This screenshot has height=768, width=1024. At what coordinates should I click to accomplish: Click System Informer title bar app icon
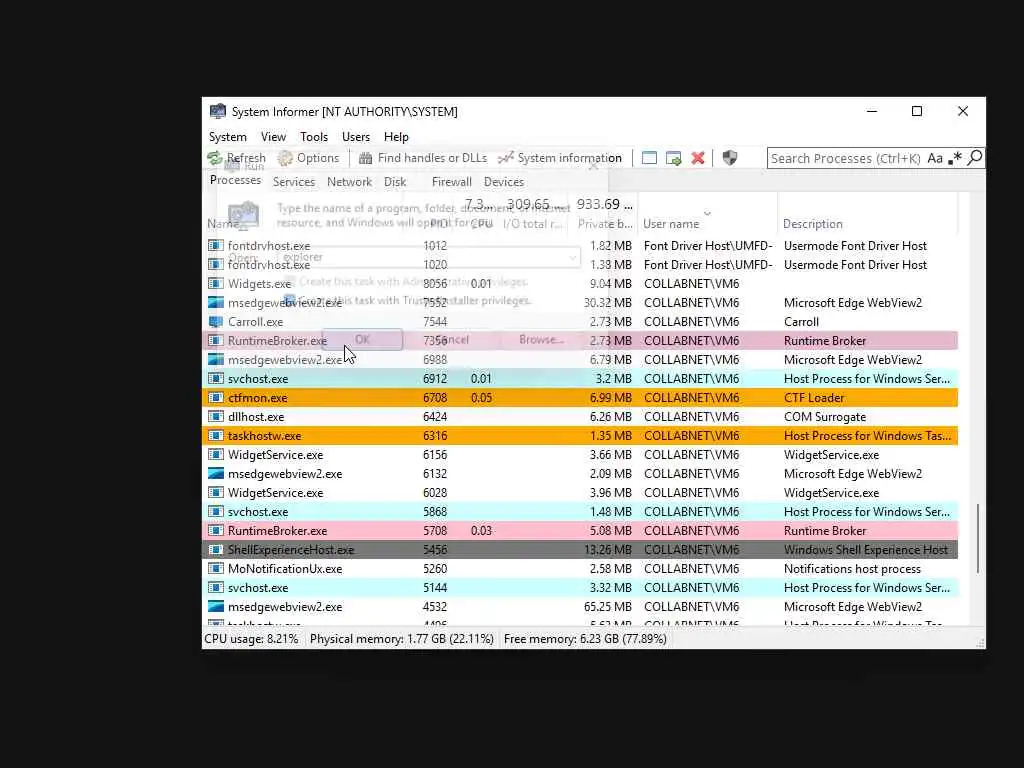[217, 111]
